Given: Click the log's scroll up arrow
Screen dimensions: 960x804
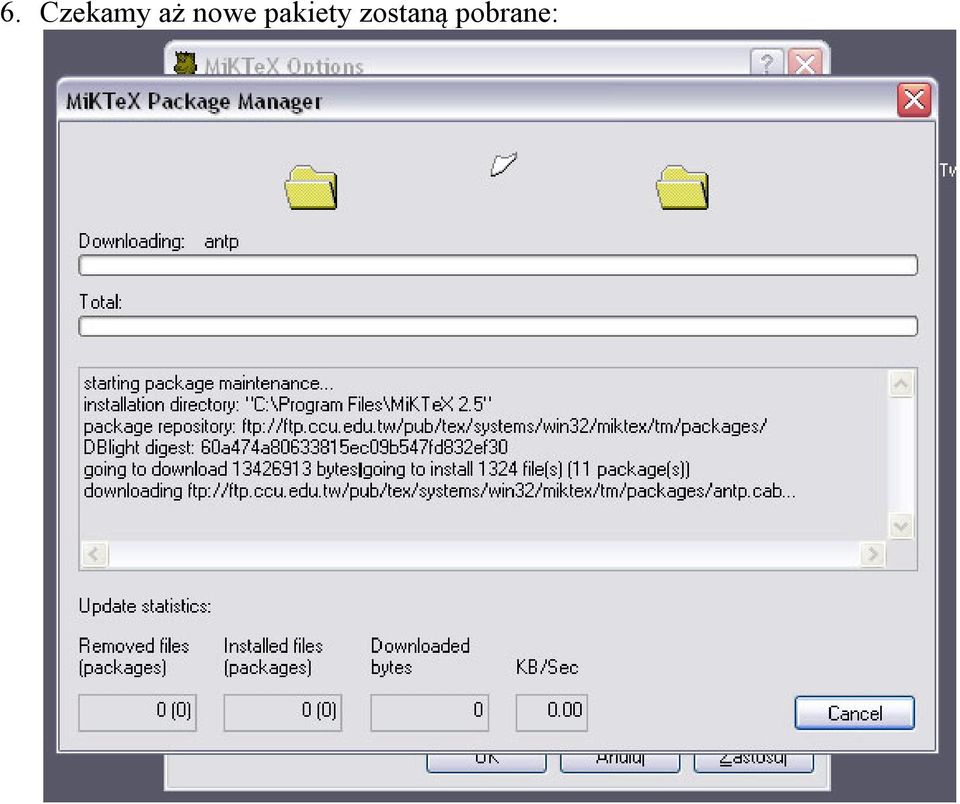Looking at the screenshot, I should click(x=901, y=384).
